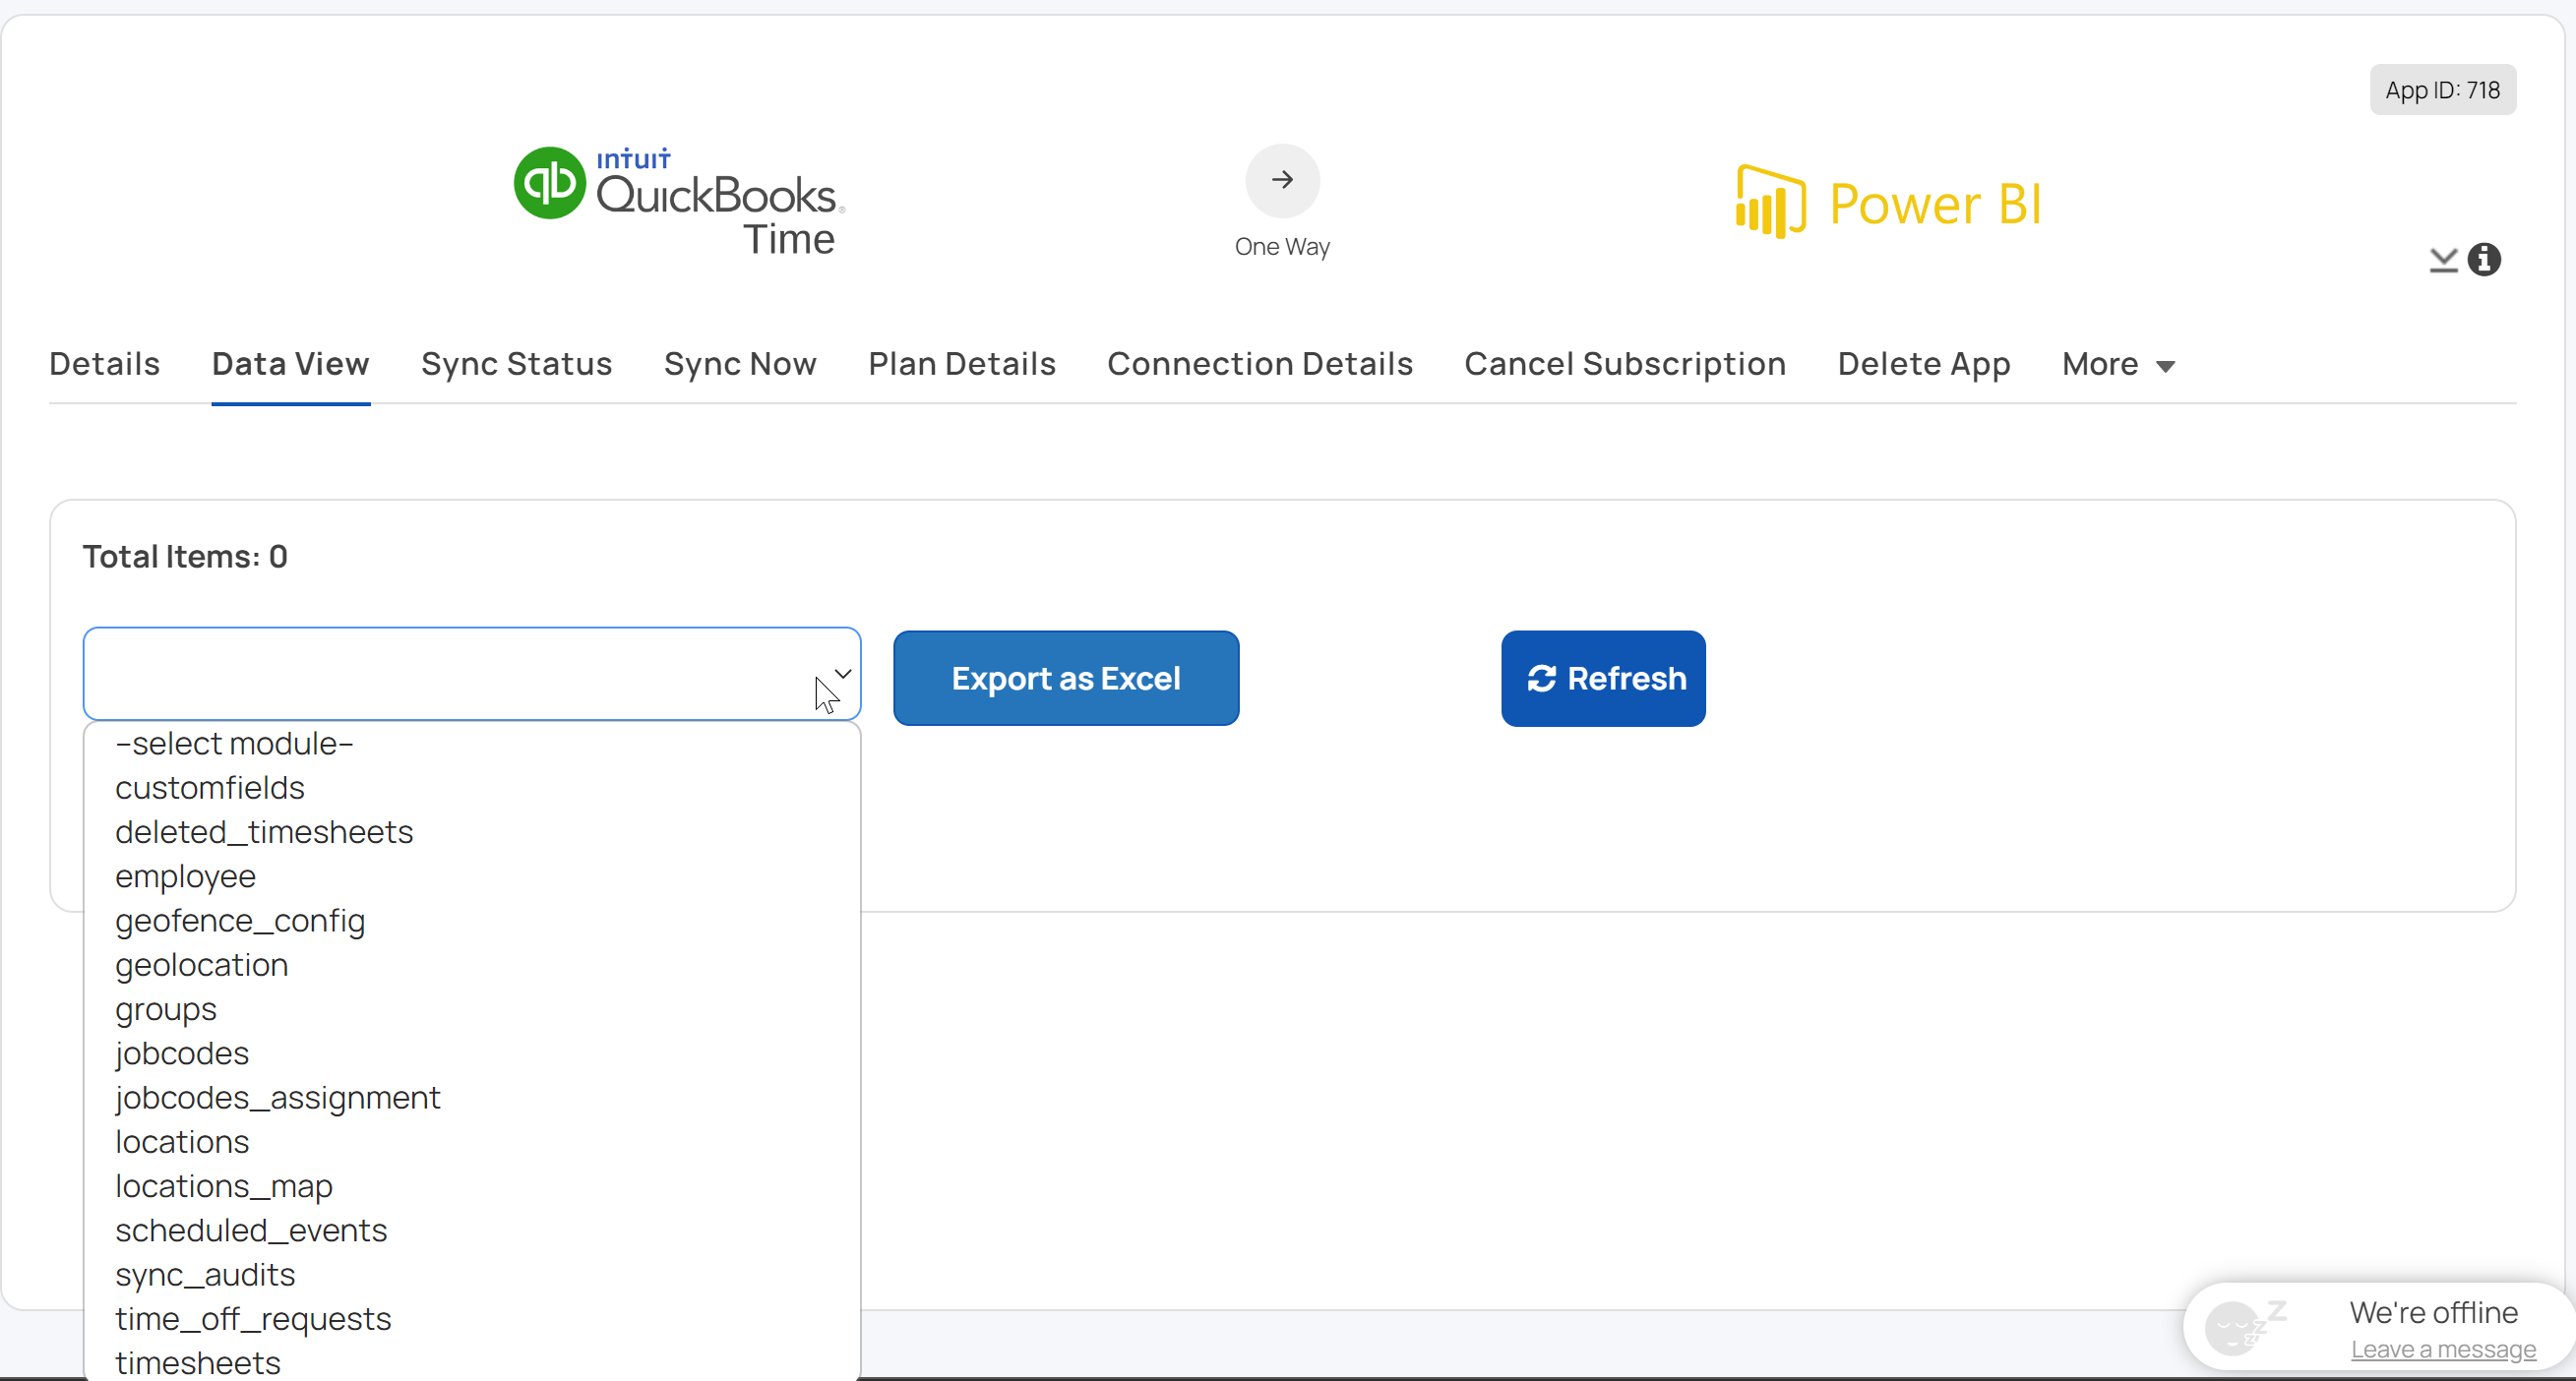This screenshot has height=1381, width=2576.
Task: Click the Export as Excel button
Action: (x=1066, y=678)
